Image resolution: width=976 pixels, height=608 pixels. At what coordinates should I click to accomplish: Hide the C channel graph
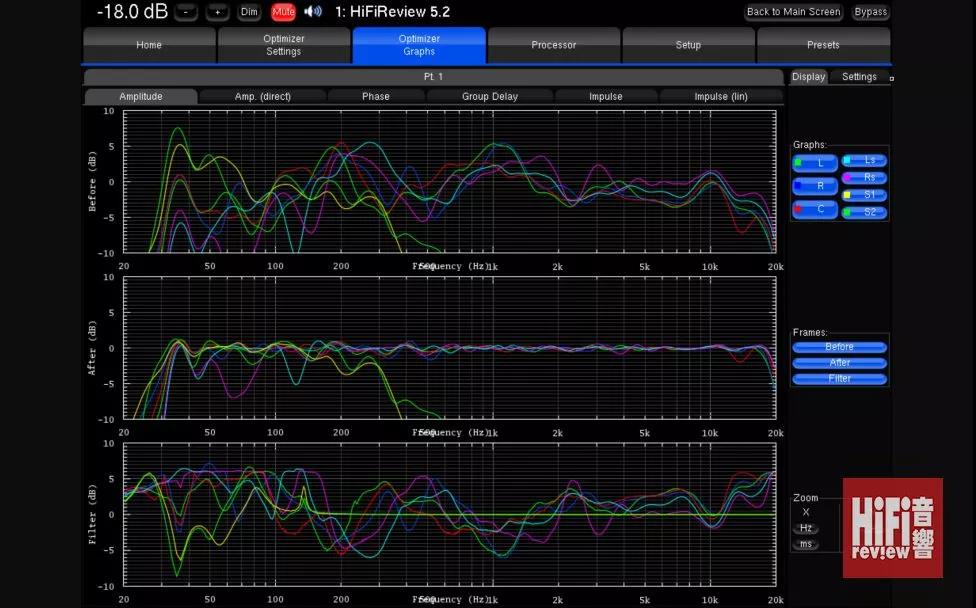(x=814, y=209)
